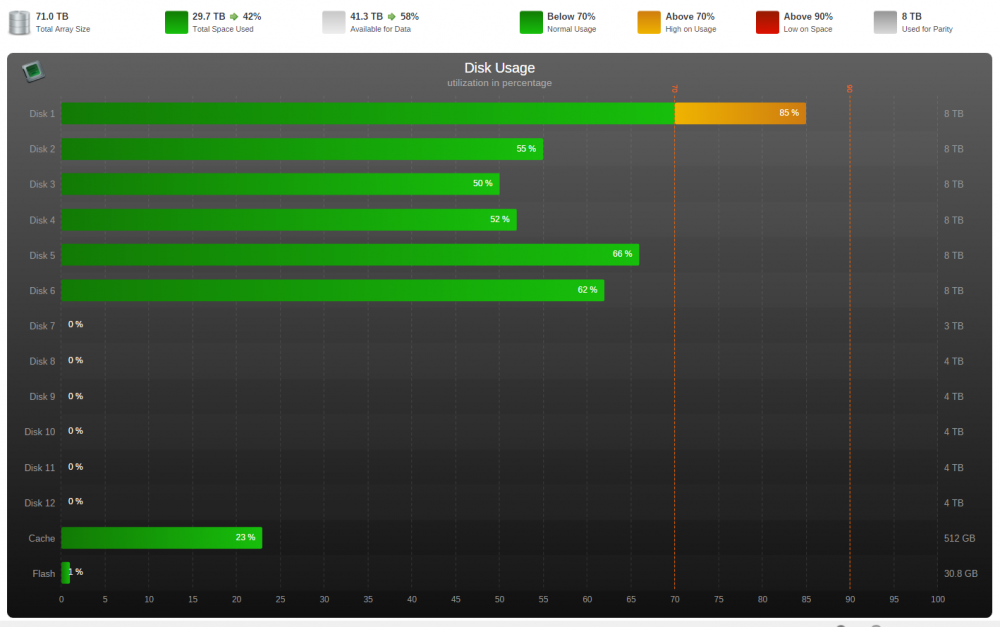Click the 71.0 TB Total Array Size text

(x=62, y=22)
